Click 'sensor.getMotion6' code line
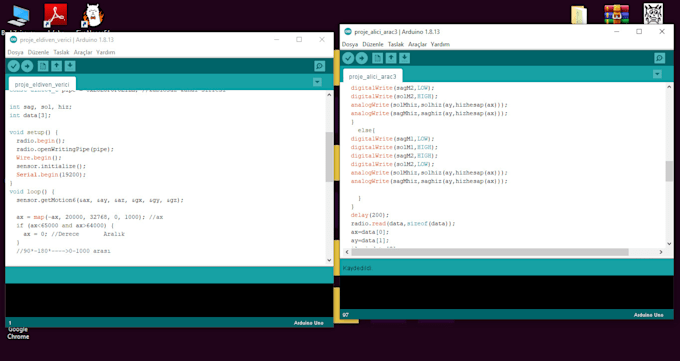 [x=100, y=200]
